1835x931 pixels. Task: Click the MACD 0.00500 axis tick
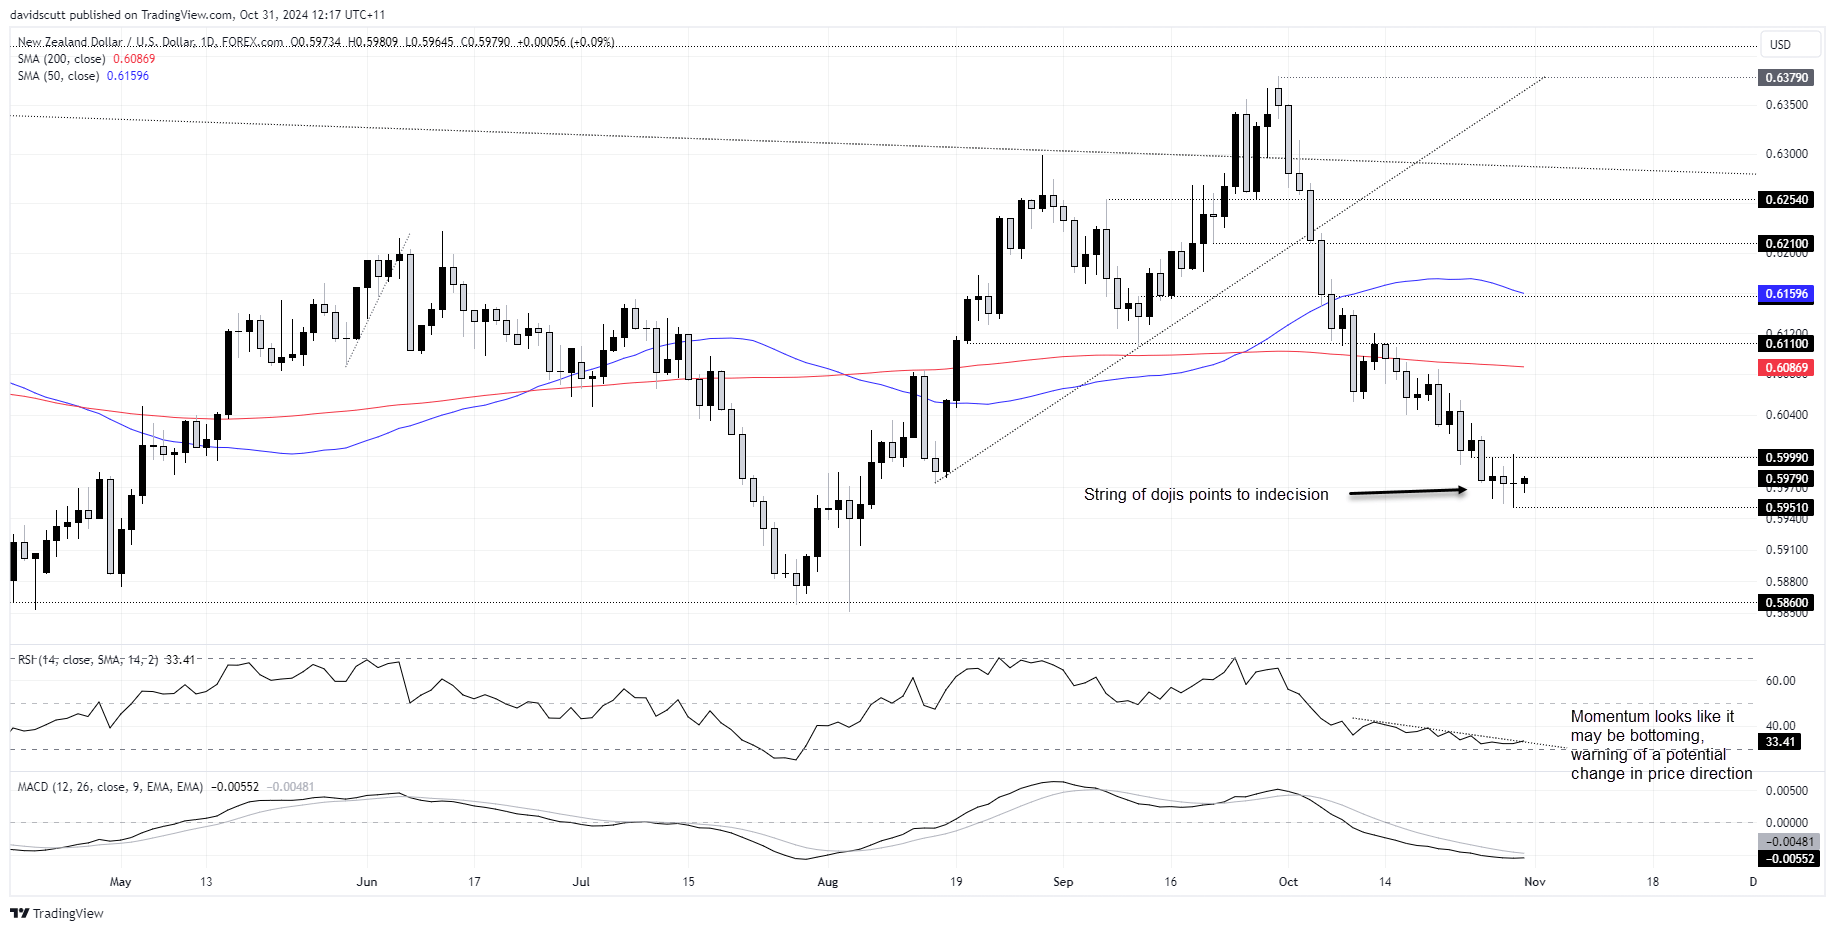pyautogui.click(x=1787, y=790)
